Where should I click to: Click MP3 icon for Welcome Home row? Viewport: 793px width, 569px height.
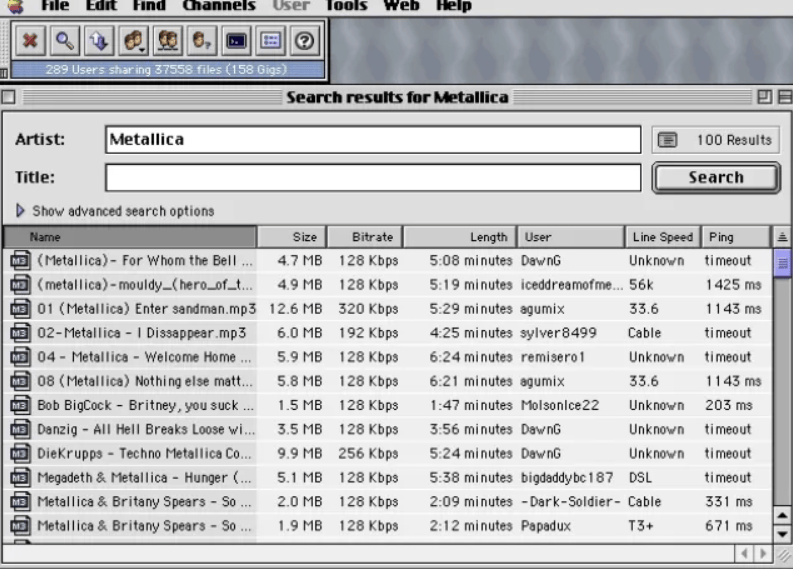(20, 357)
